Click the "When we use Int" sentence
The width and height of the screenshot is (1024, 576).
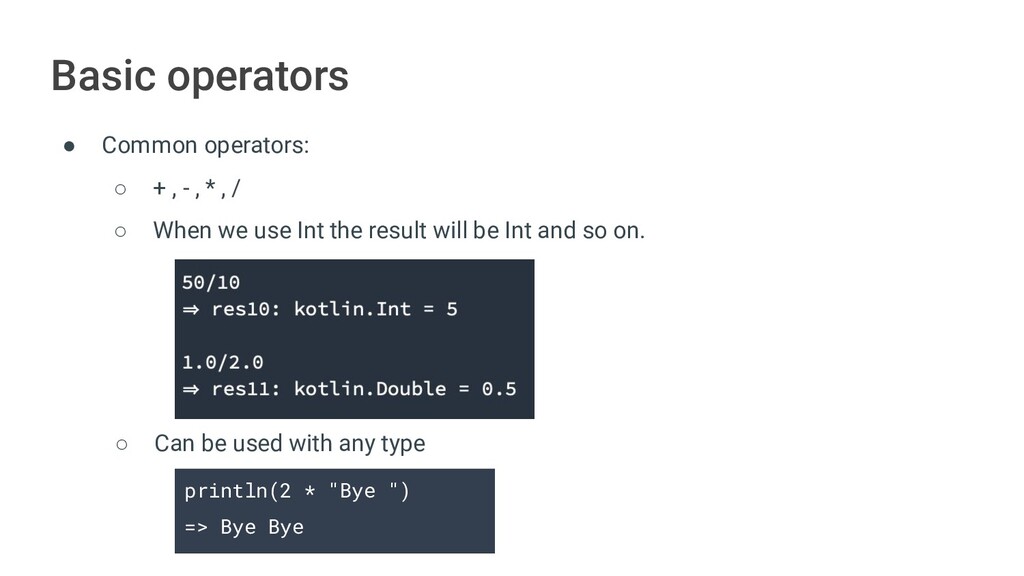coord(398,231)
